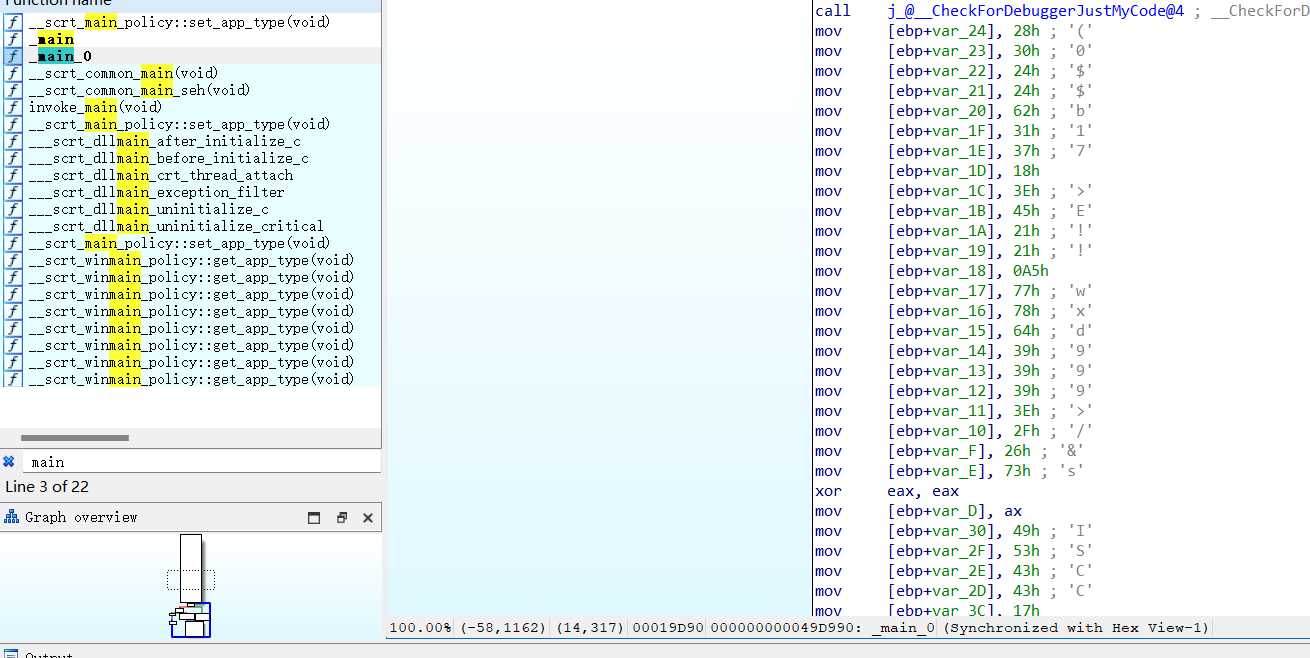Screen dimensions: 1310x658
Task: Click the function icon beside __scrt_common_main(void)
Action: 13,73
